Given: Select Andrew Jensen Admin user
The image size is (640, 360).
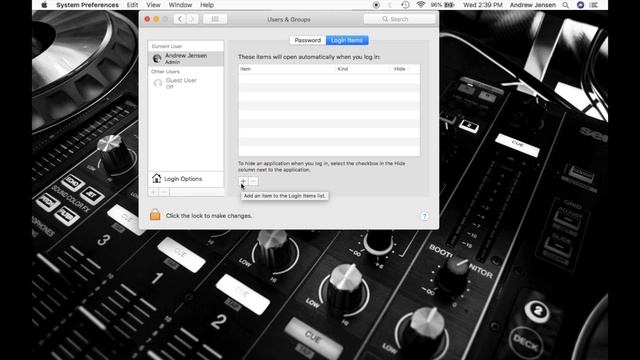Looking at the screenshot, I should point(186,58).
